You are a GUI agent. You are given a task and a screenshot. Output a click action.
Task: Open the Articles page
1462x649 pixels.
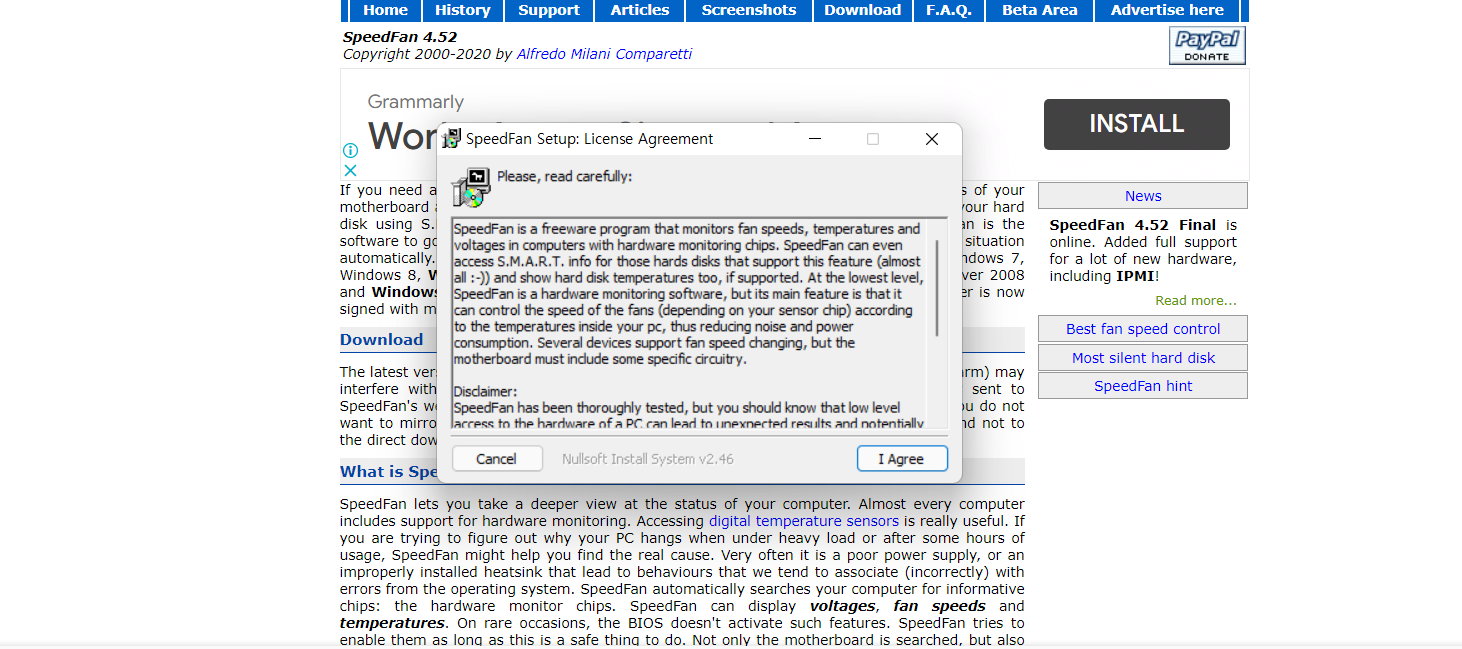(x=640, y=10)
